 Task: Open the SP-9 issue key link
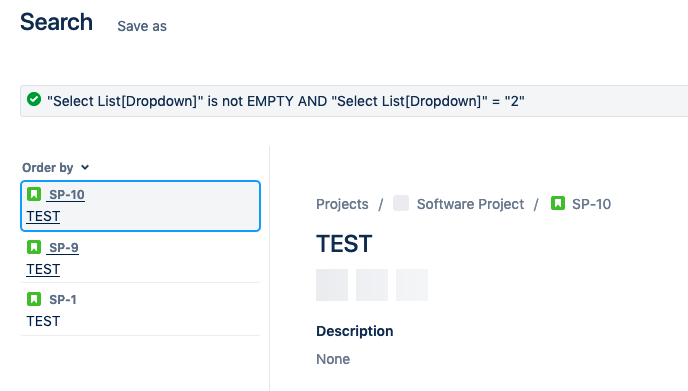64,248
